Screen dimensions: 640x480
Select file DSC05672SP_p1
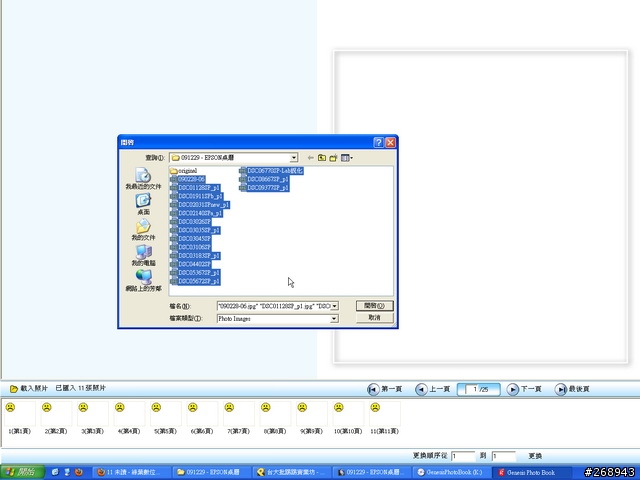coord(195,281)
